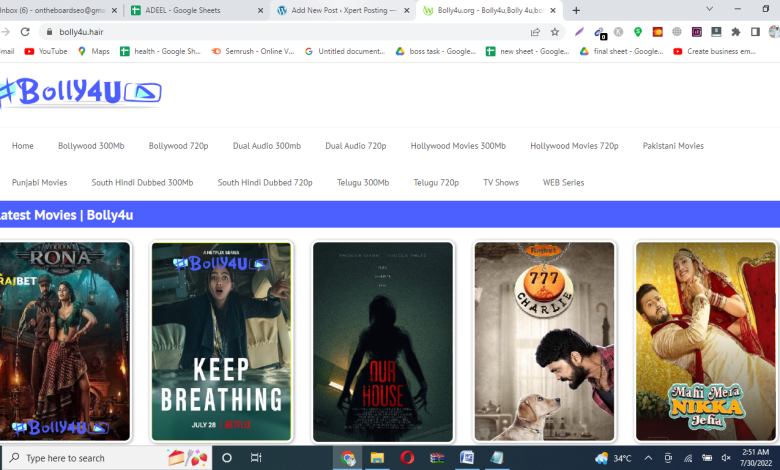Open the YouTube bookmark
The image size is (780, 470).
pyautogui.click(x=46, y=51)
